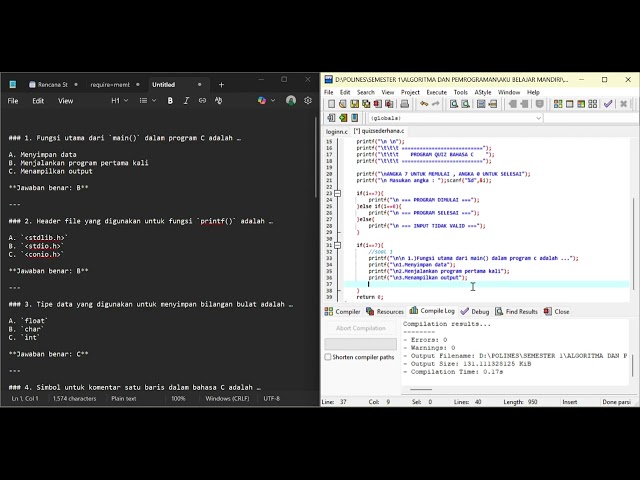This screenshot has height=480, width=640.
Task: Save the current file via floppy disk icon
Action: [x=354, y=104]
